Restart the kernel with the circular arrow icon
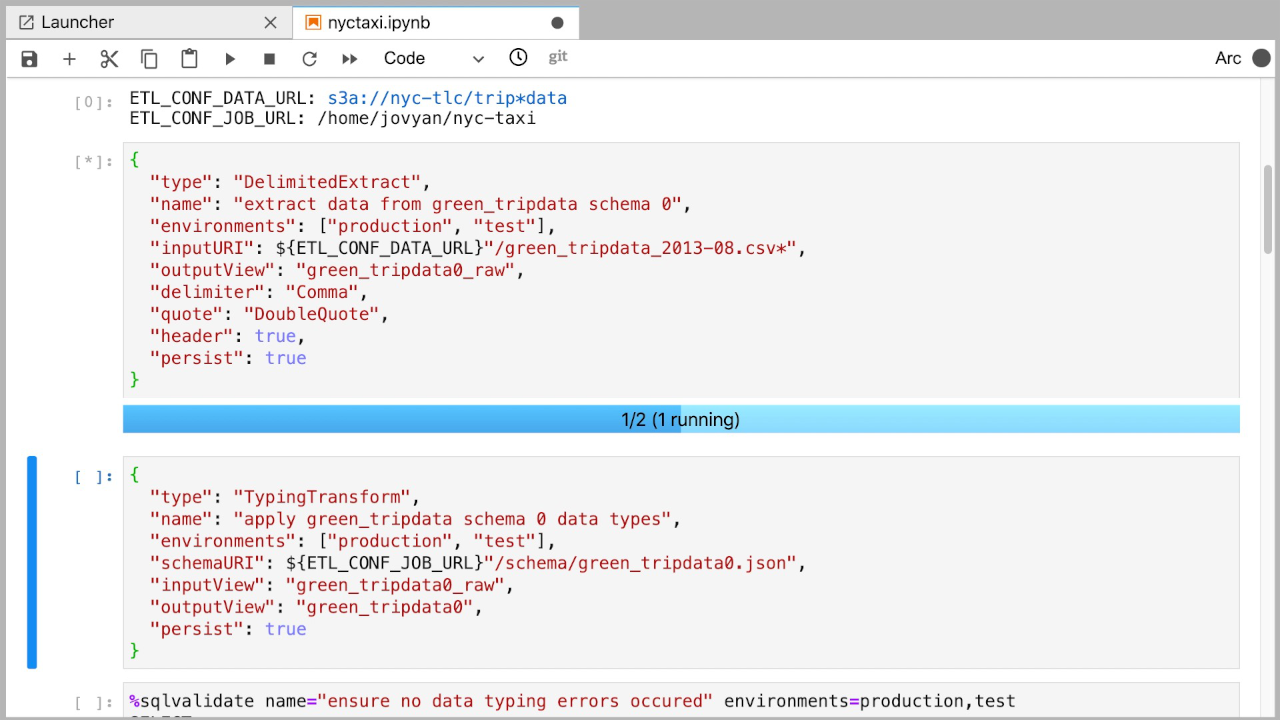 (309, 59)
